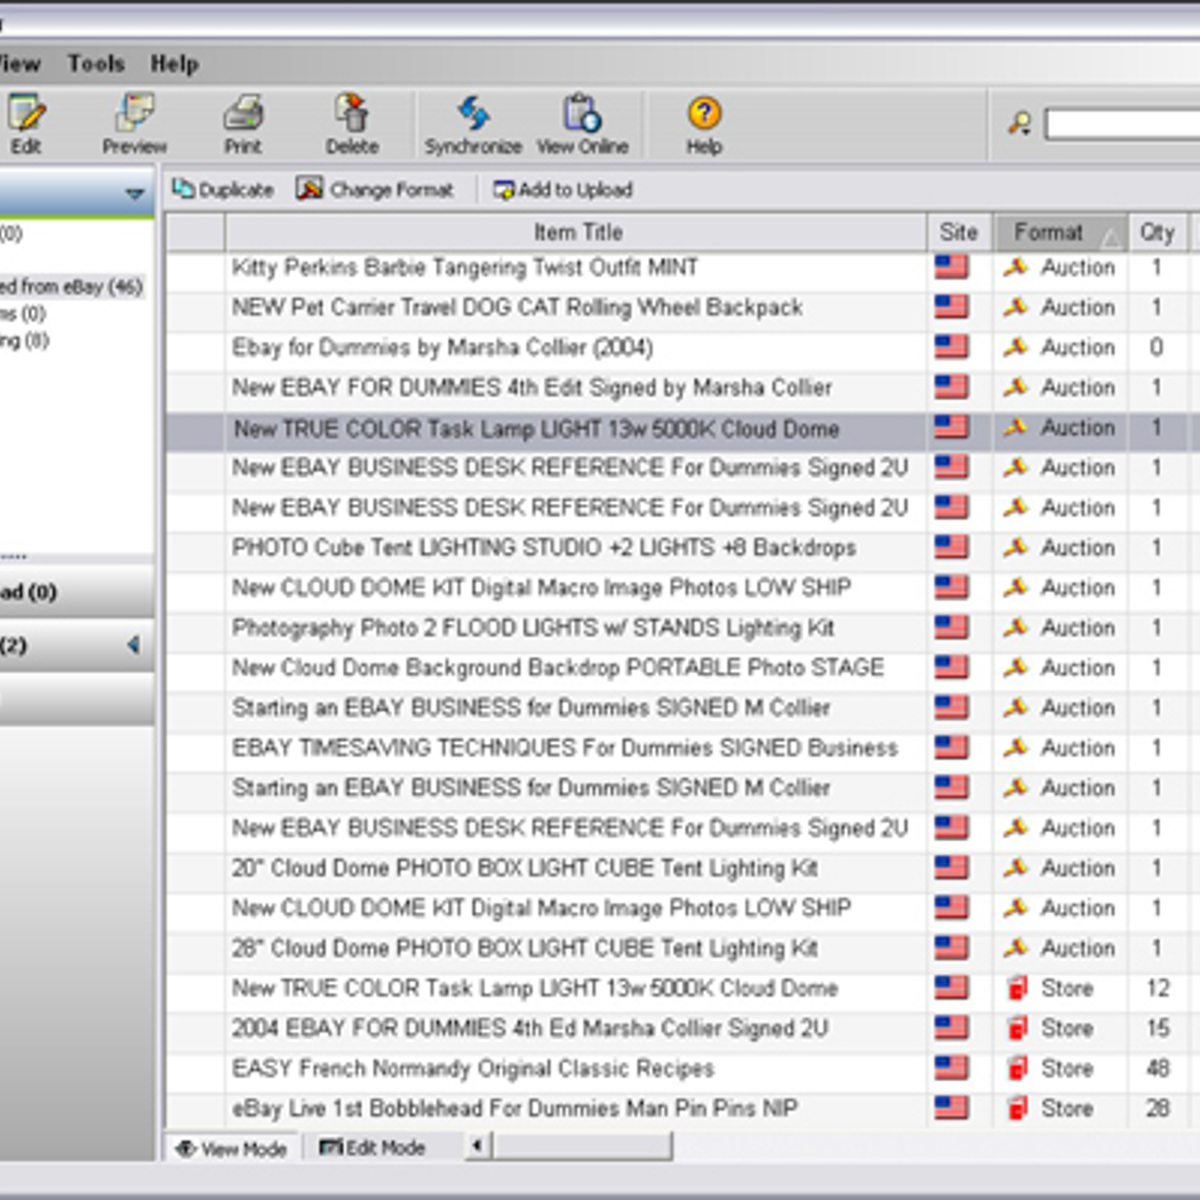Image resolution: width=1200 pixels, height=1200 pixels.
Task: Select 'EBAY TIMESAVING TECHNIQUES For Dummies' row
Action: click(x=576, y=747)
